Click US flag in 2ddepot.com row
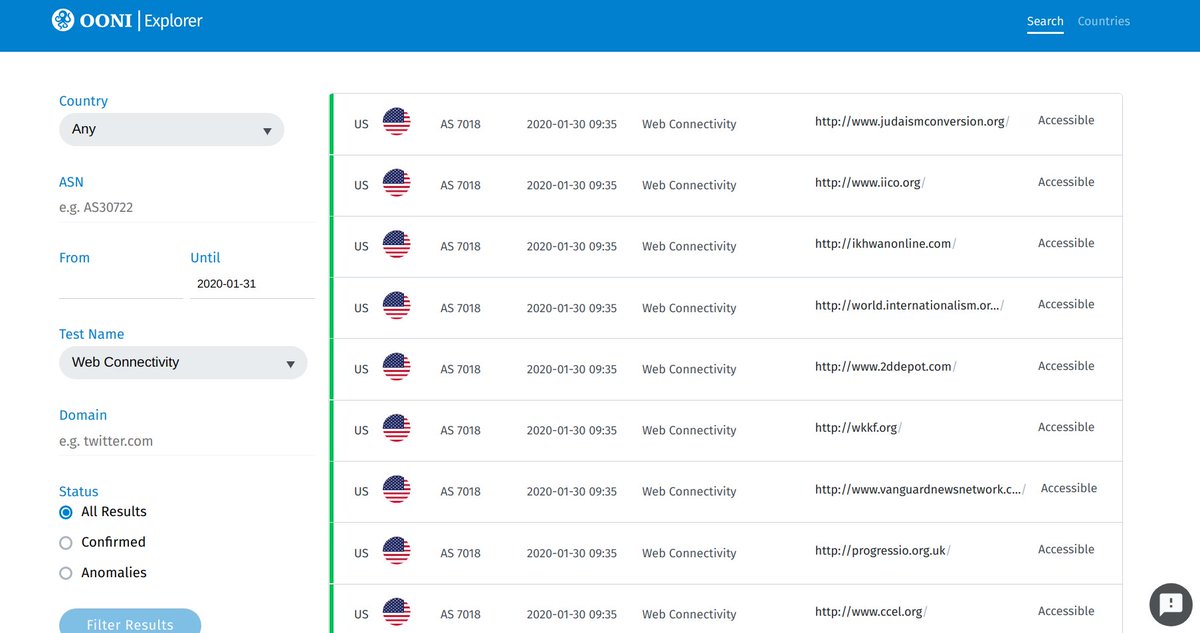 [x=397, y=367]
